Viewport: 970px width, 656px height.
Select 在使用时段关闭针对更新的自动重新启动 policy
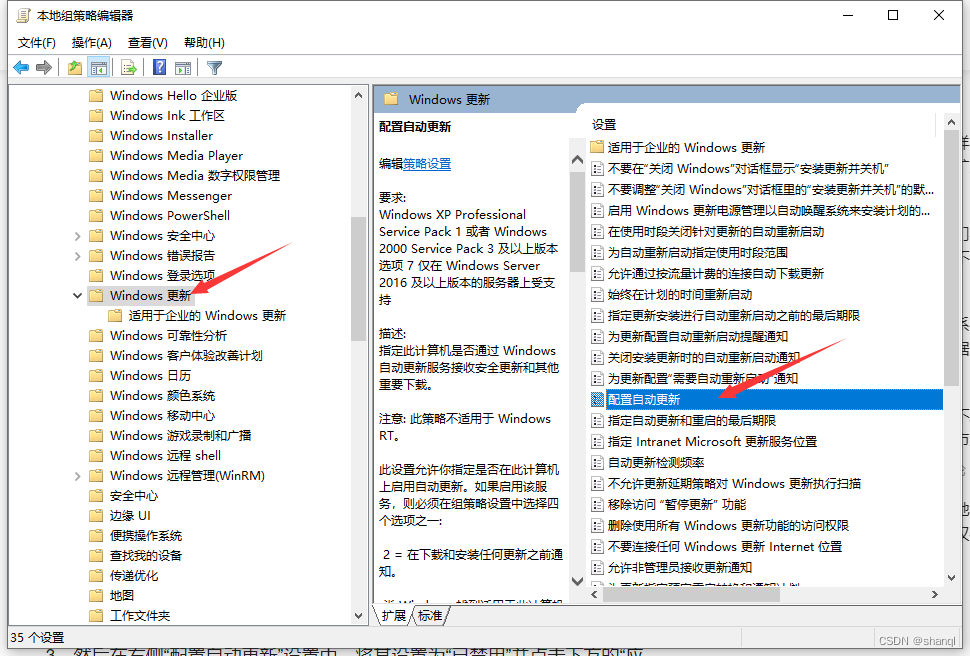(716, 232)
